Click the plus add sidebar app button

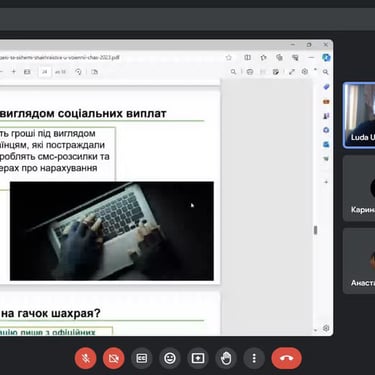(326, 182)
